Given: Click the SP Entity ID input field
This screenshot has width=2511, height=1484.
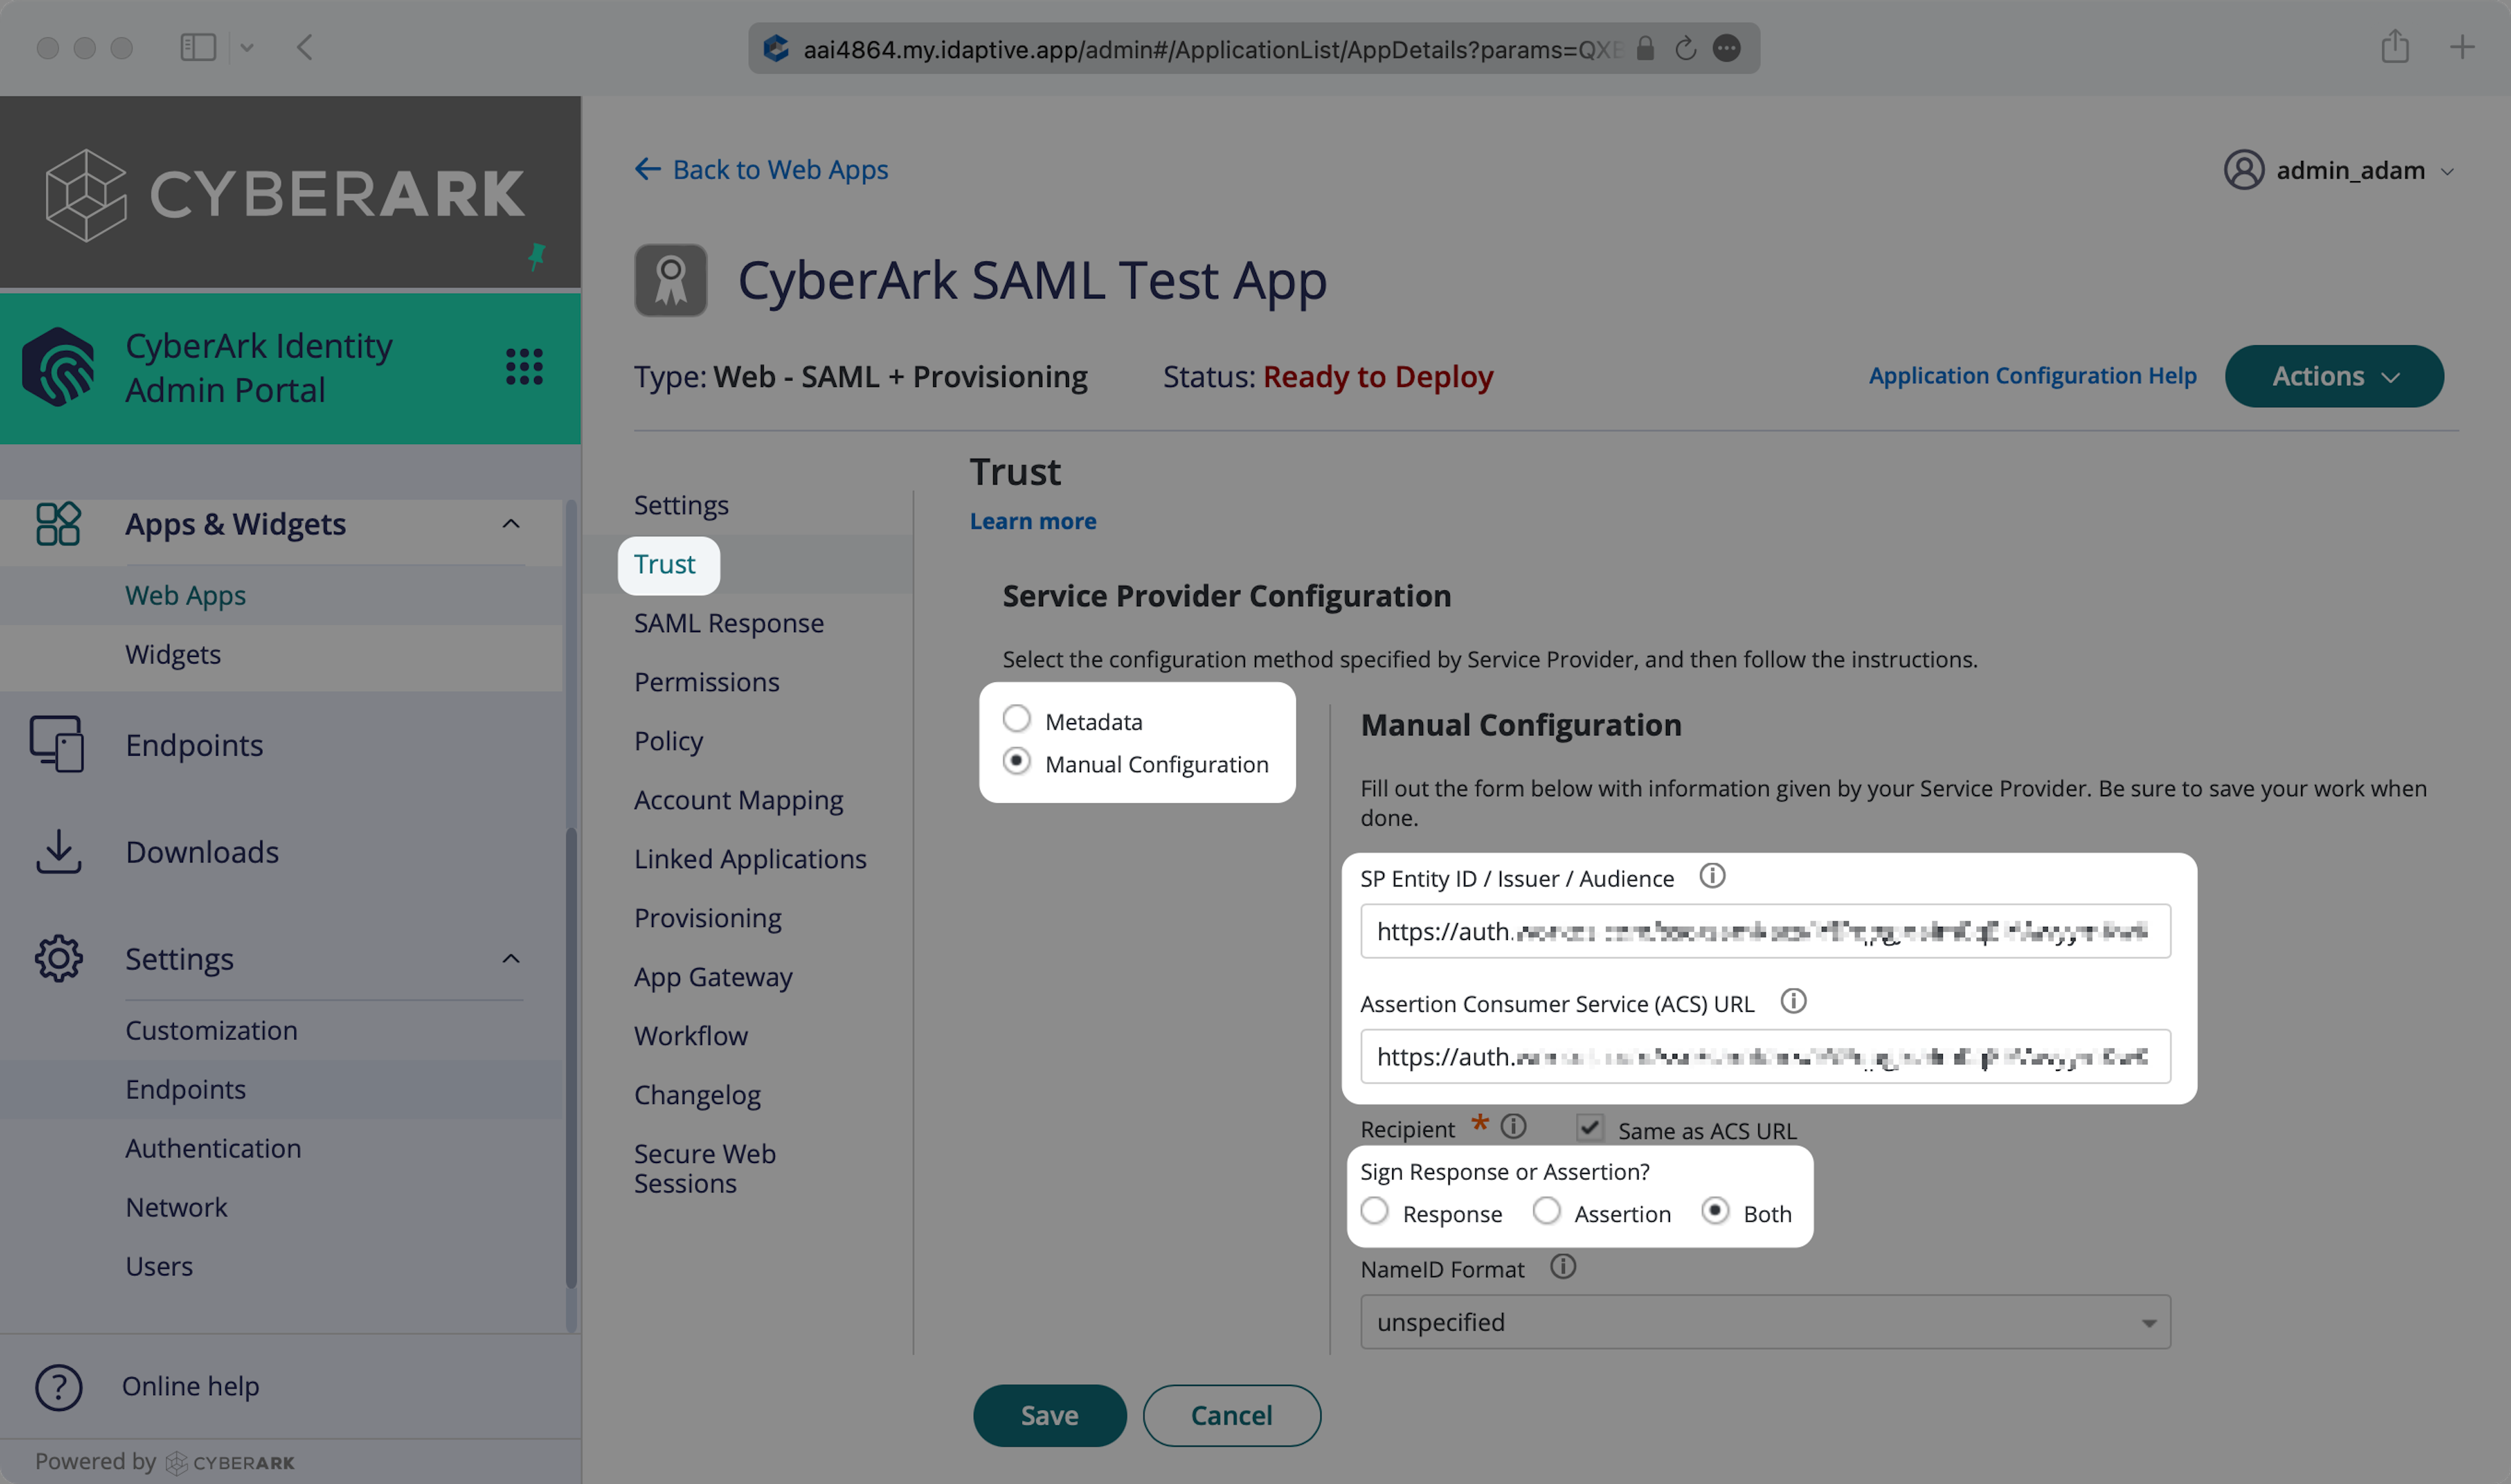Looking at the screenshot, I should (1764, 931).
